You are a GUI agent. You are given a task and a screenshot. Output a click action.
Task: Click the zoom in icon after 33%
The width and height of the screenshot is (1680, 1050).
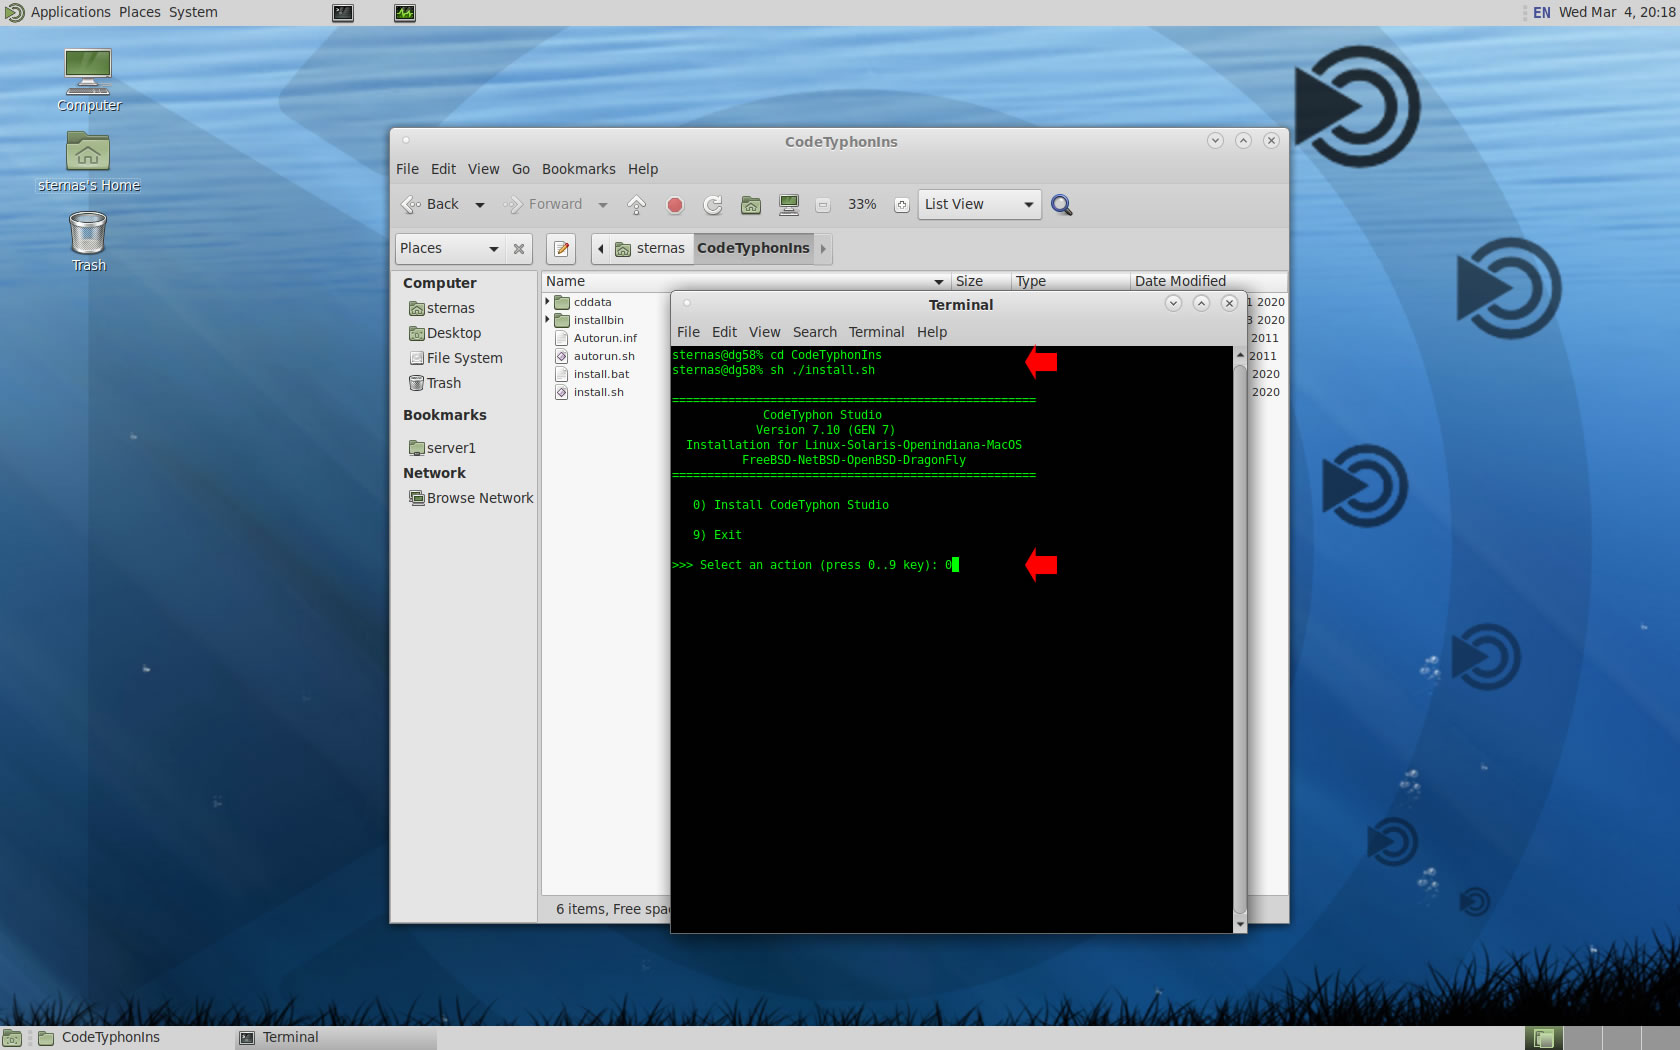901,205
